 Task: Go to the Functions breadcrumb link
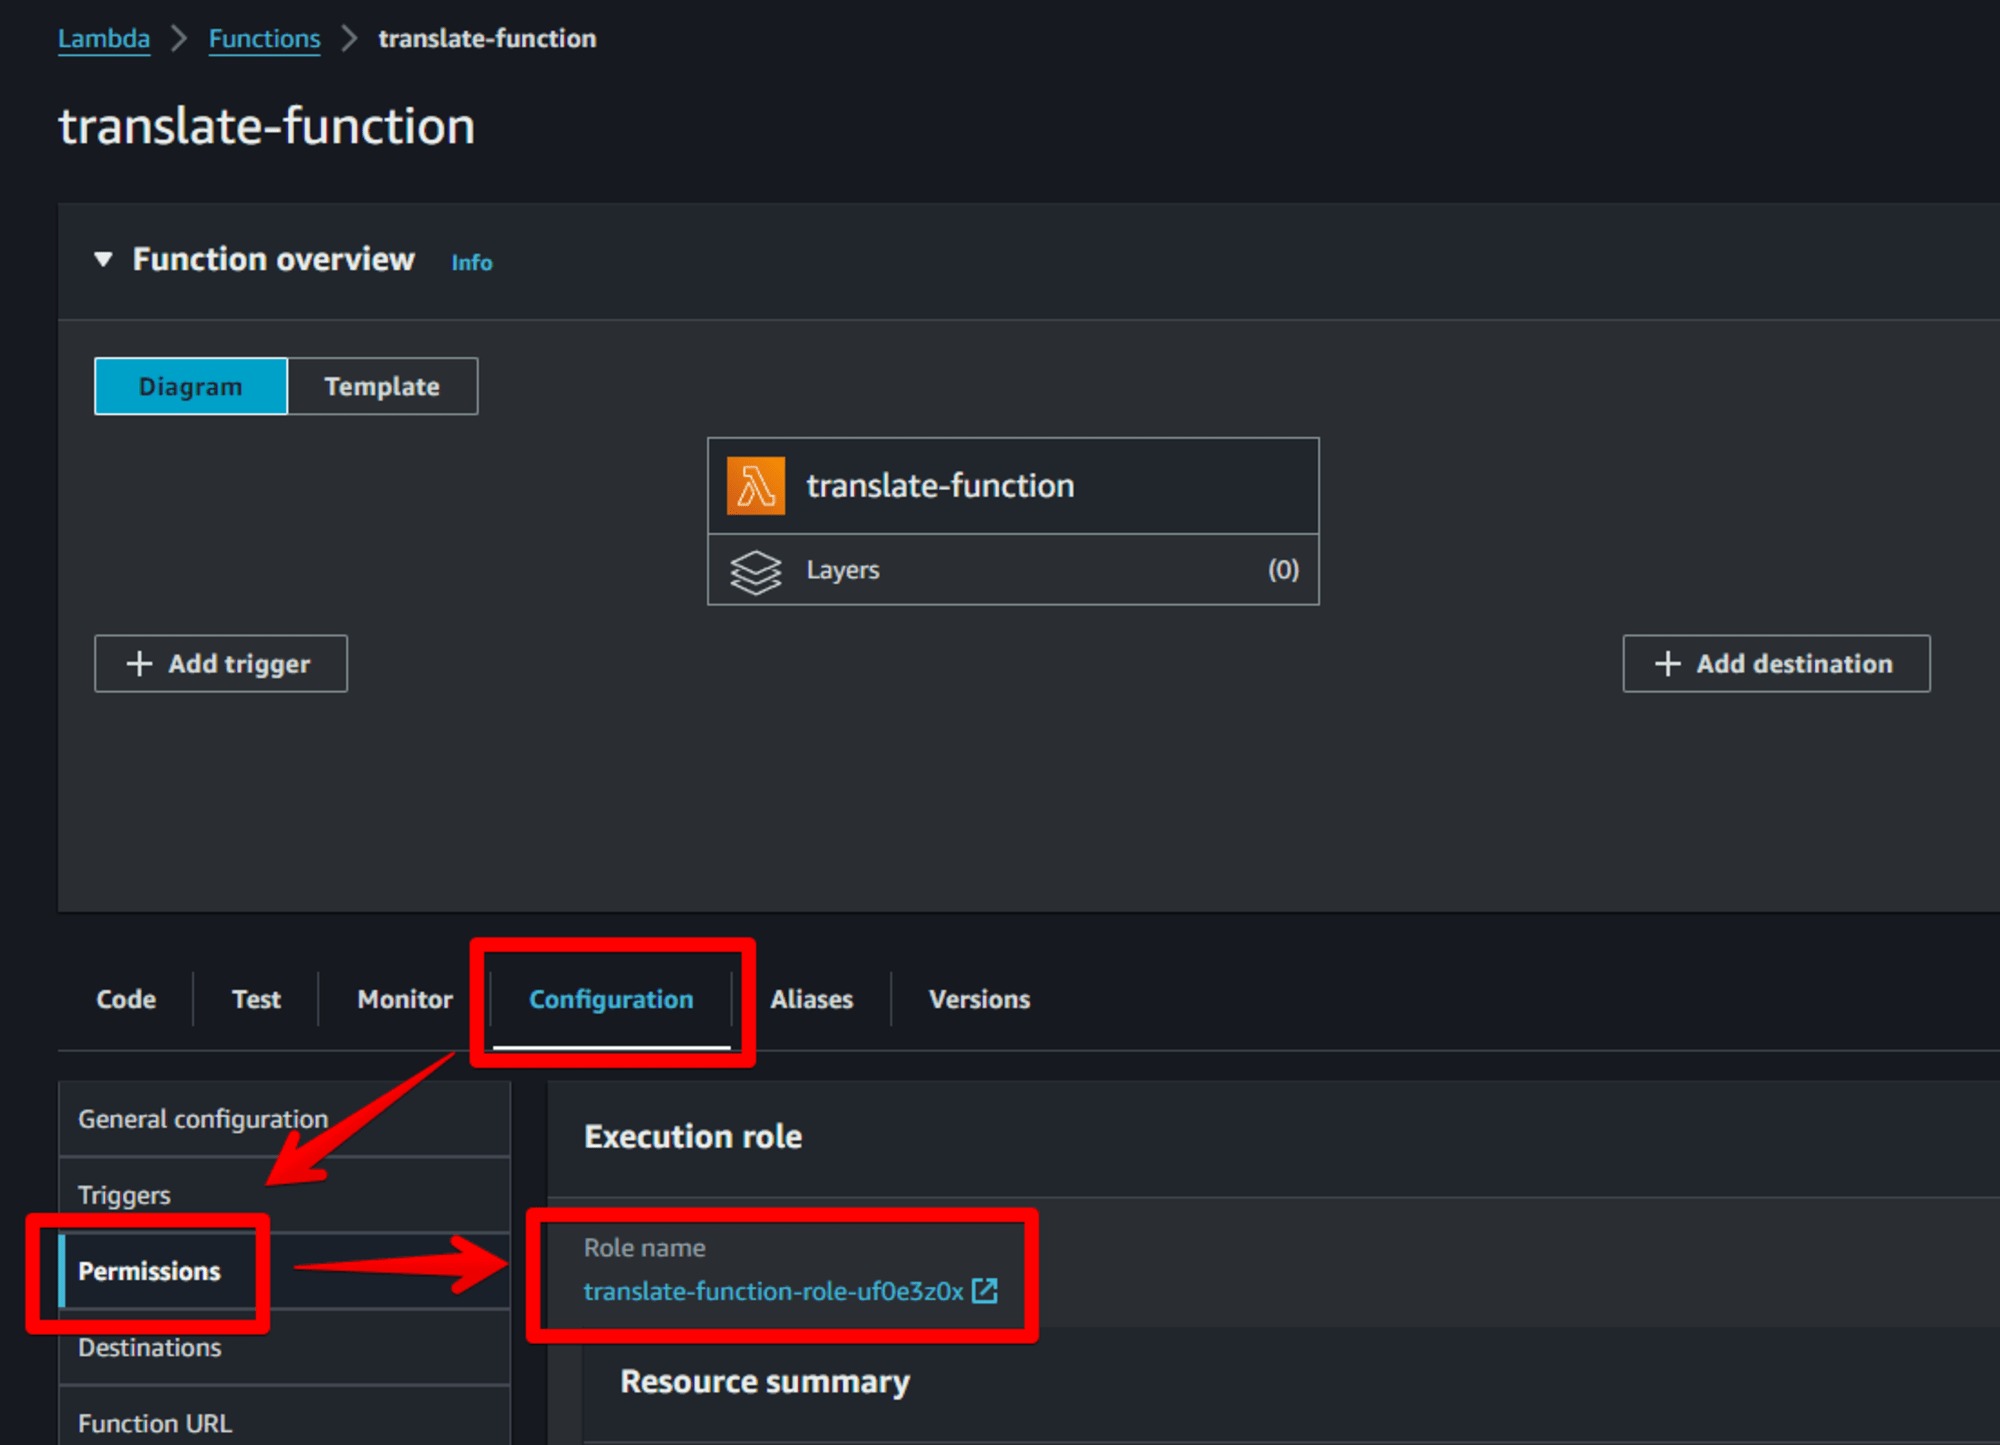click(264, 38)
